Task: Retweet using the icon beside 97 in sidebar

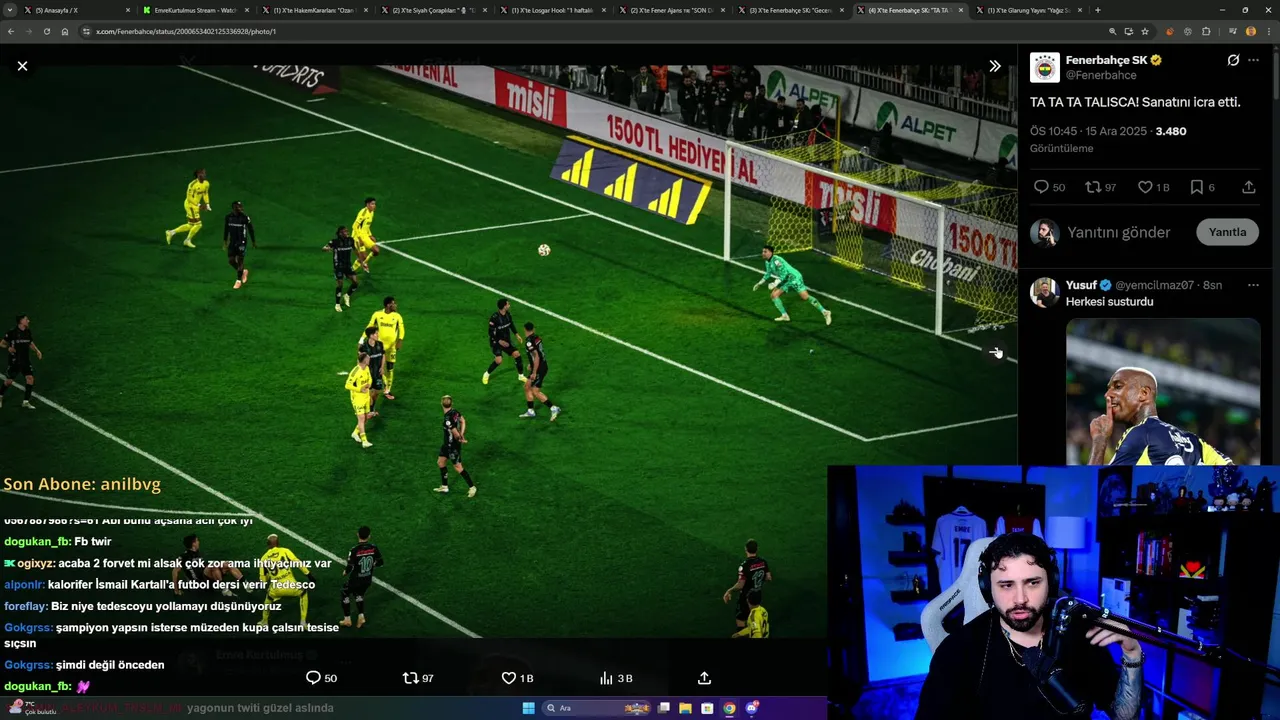Action: [1093, 187]
